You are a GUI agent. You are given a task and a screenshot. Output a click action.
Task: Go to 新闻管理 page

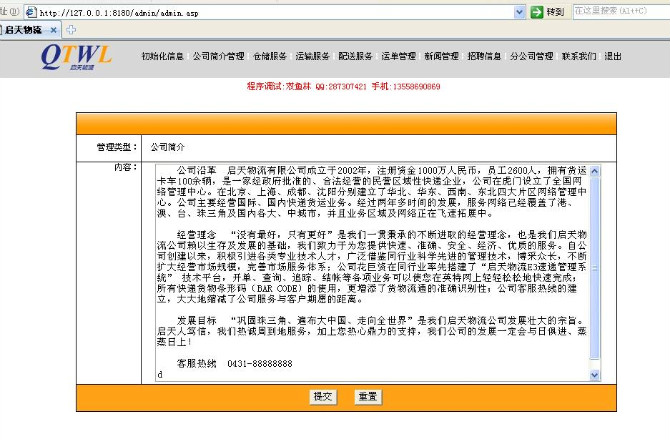pos(441,56)
